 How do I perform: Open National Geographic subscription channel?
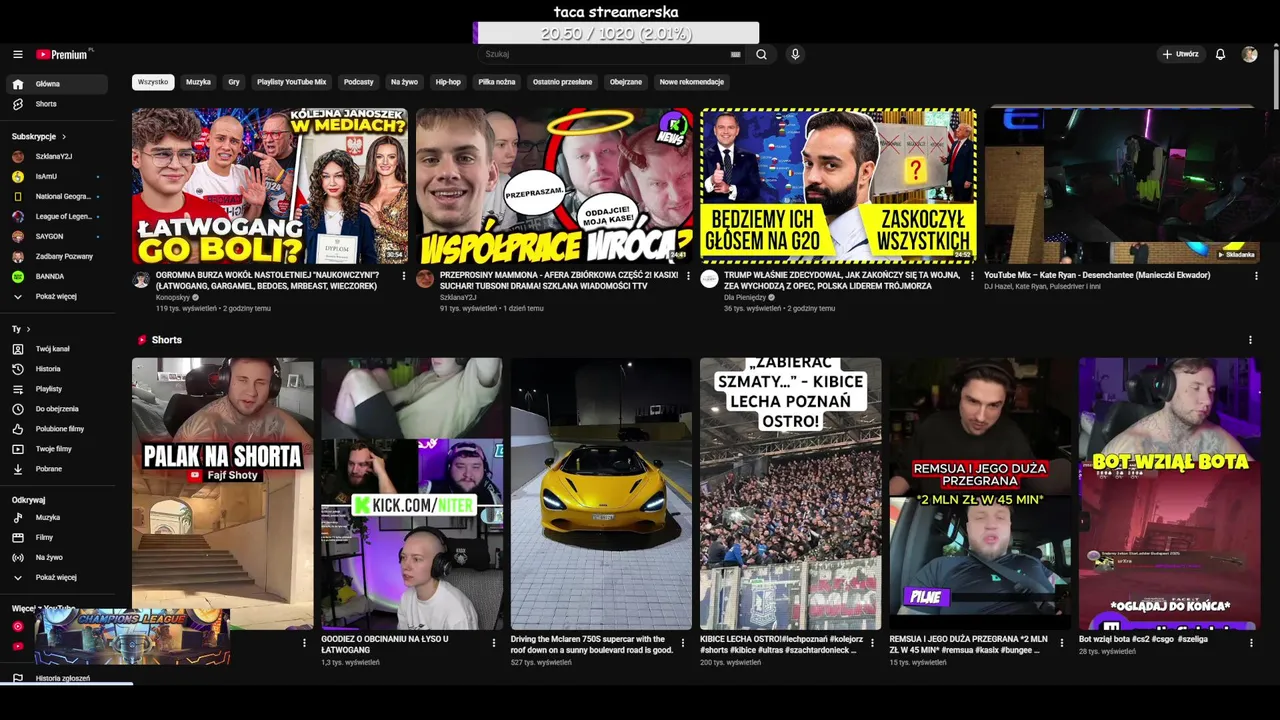tap(57, 196)
